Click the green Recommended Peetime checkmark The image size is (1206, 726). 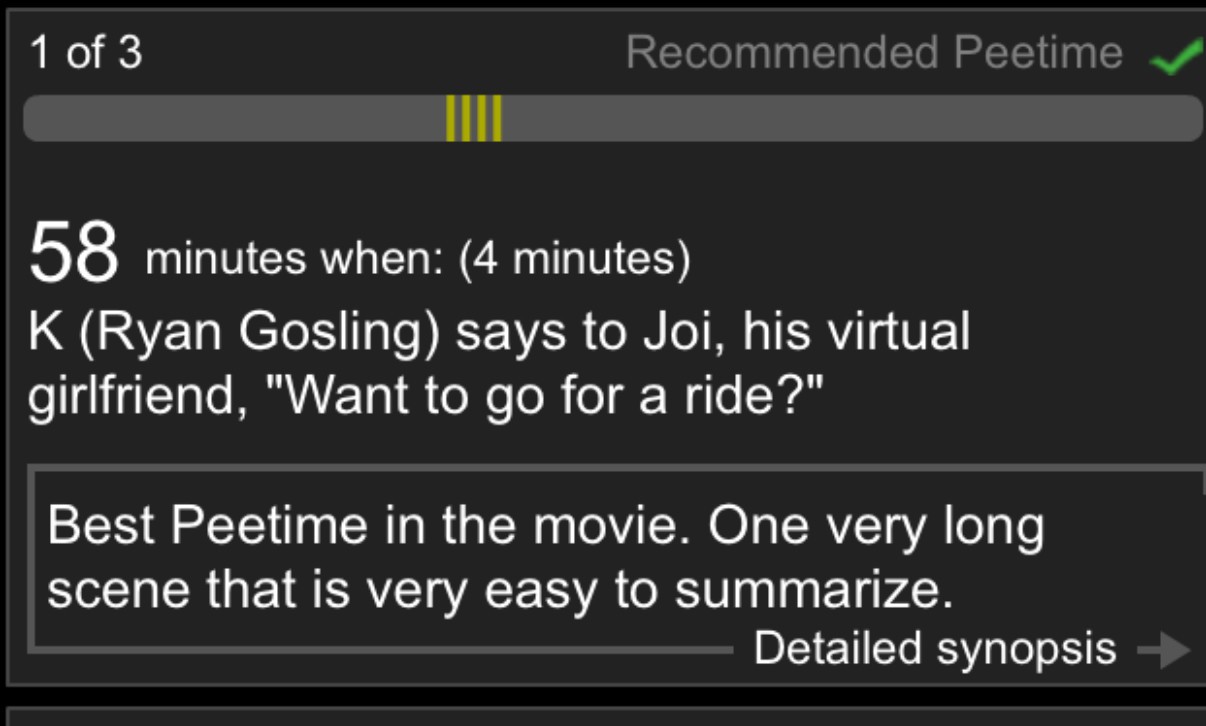click(x=1177, y=59)
